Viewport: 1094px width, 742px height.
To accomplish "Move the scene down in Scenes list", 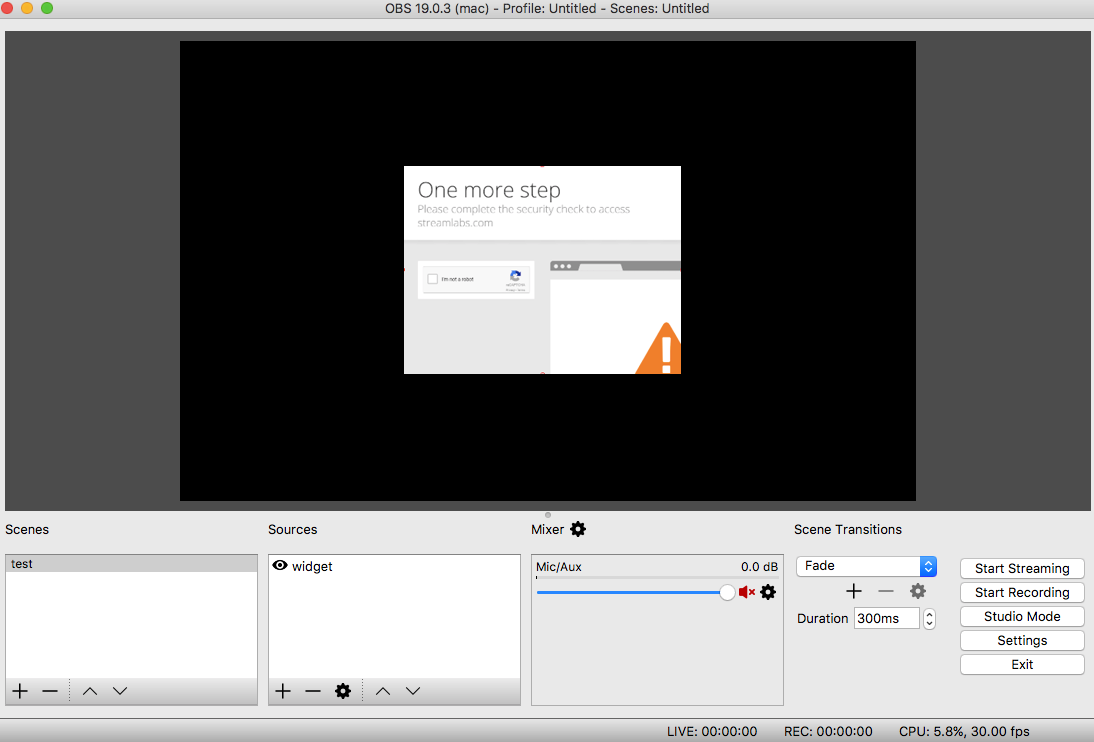I will (x=120, y=691).
